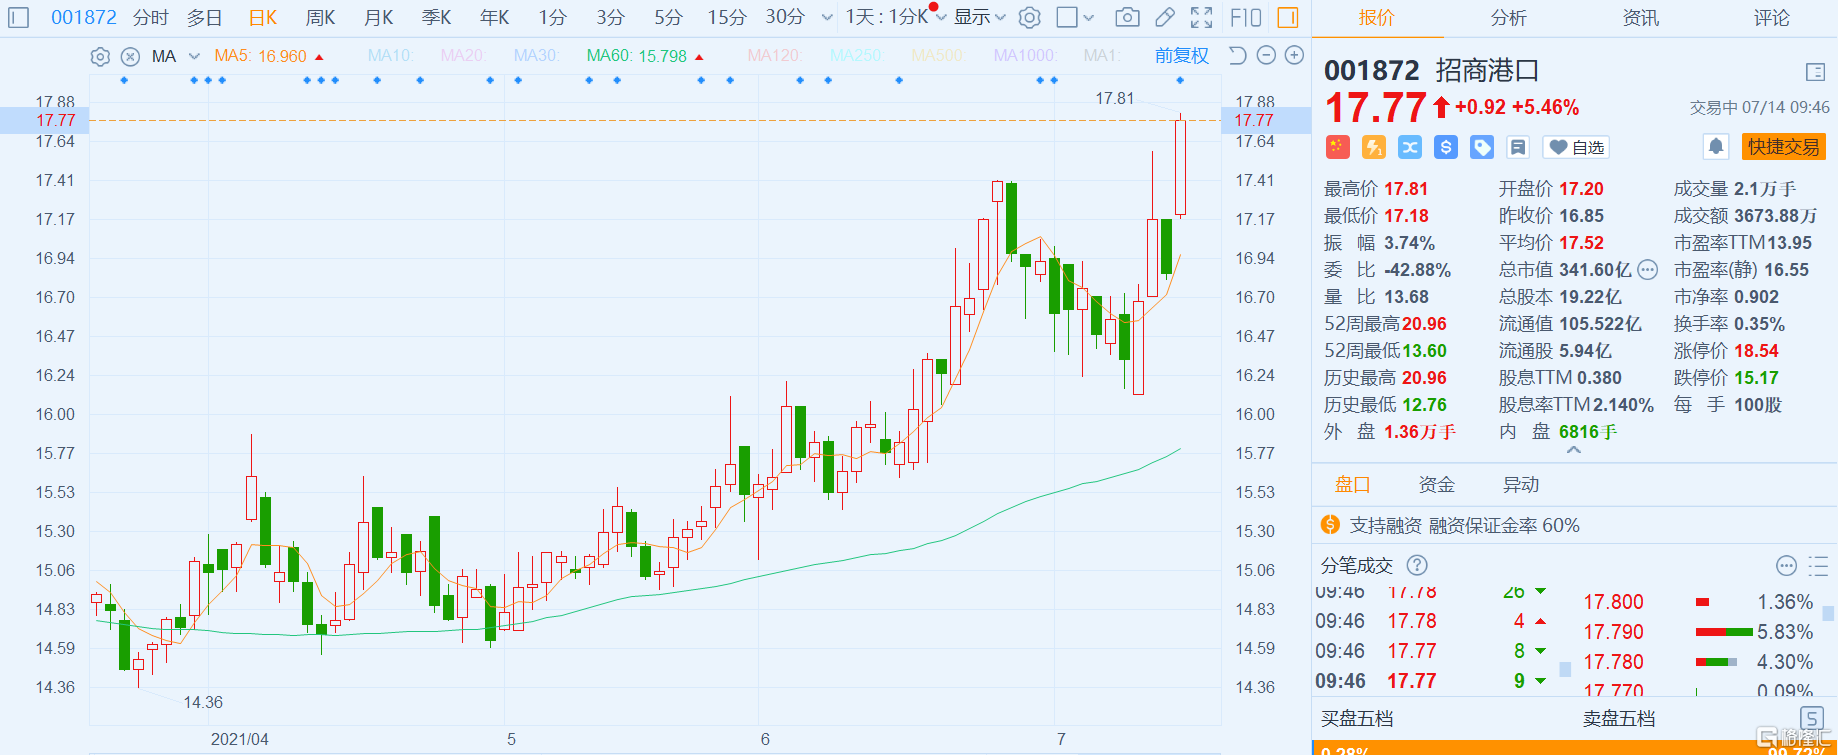Toggle MA120 line visibility
The height and width of the screenshot is (755, 1838).
(774, 56)
